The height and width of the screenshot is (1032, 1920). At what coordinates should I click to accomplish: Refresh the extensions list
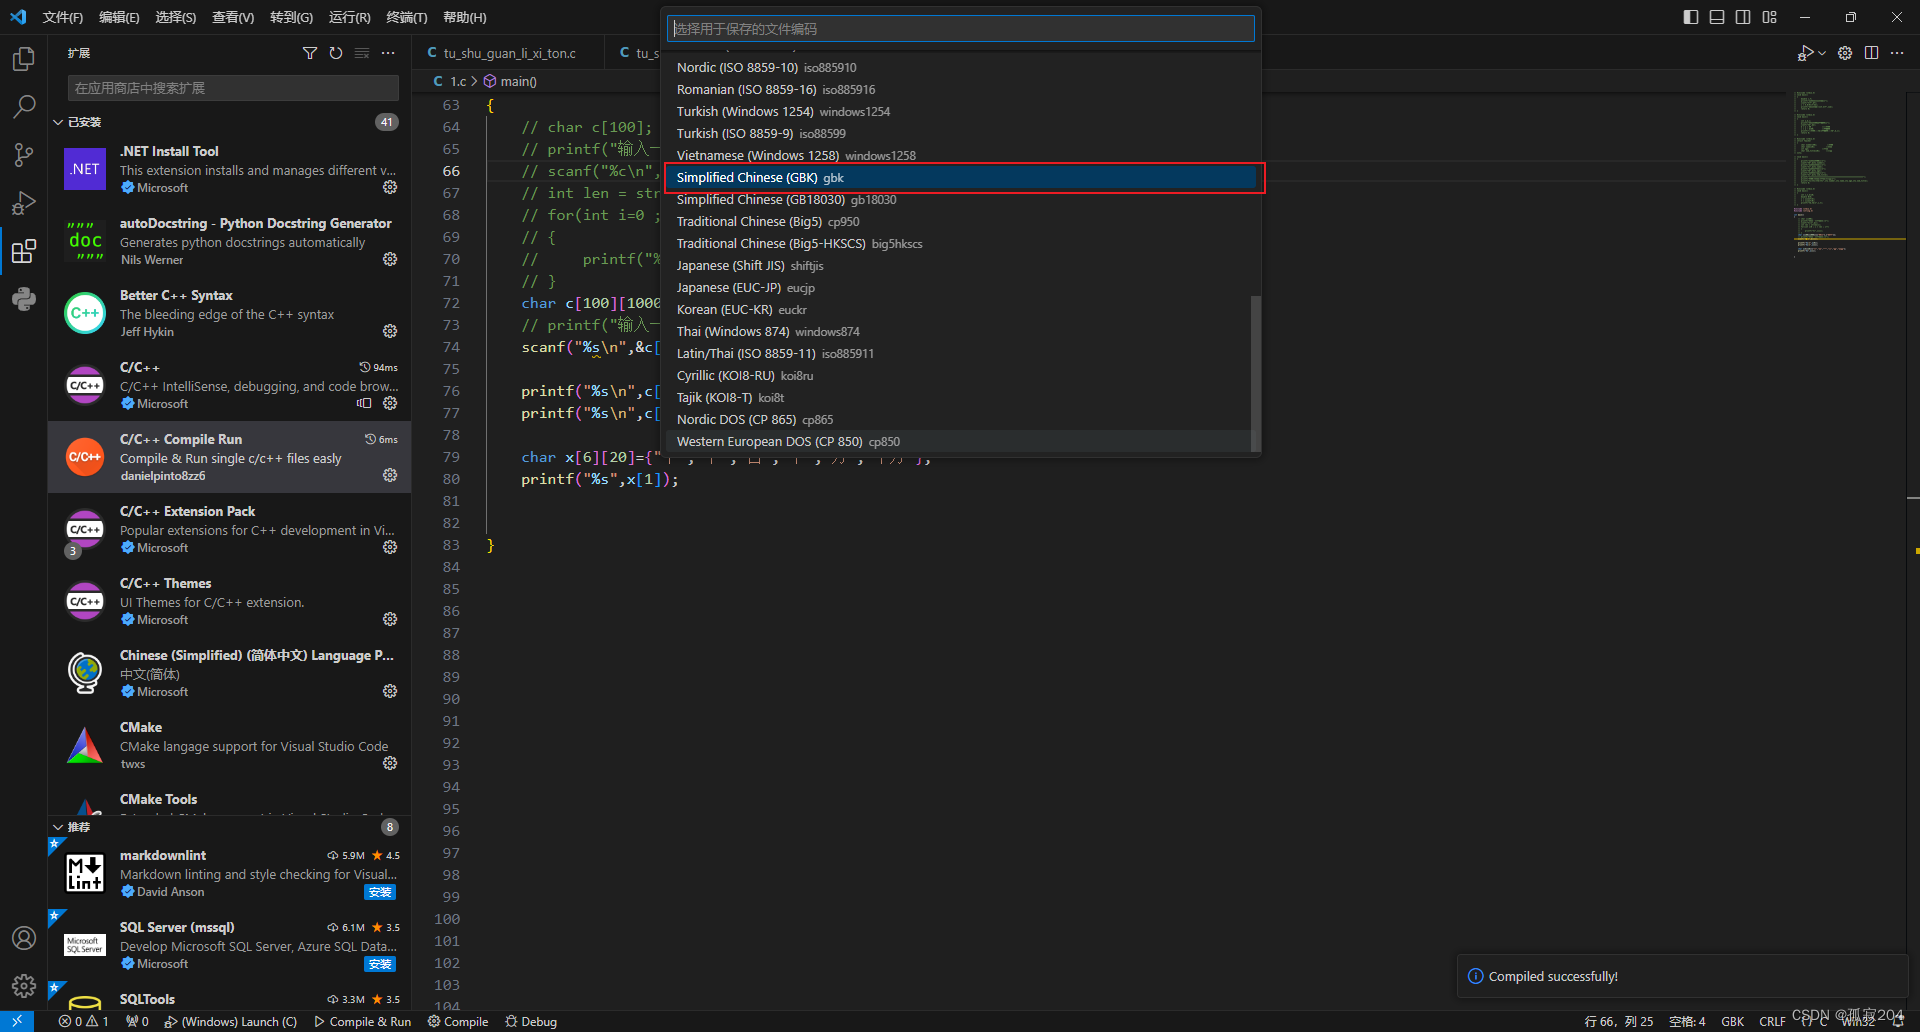pos(336,53)
